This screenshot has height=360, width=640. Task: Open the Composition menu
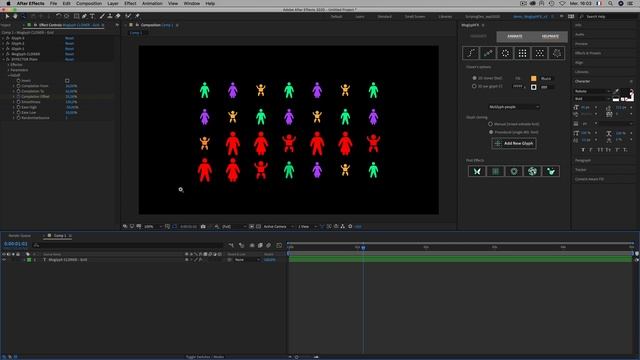pyautogui.click(x=89, y=3)
